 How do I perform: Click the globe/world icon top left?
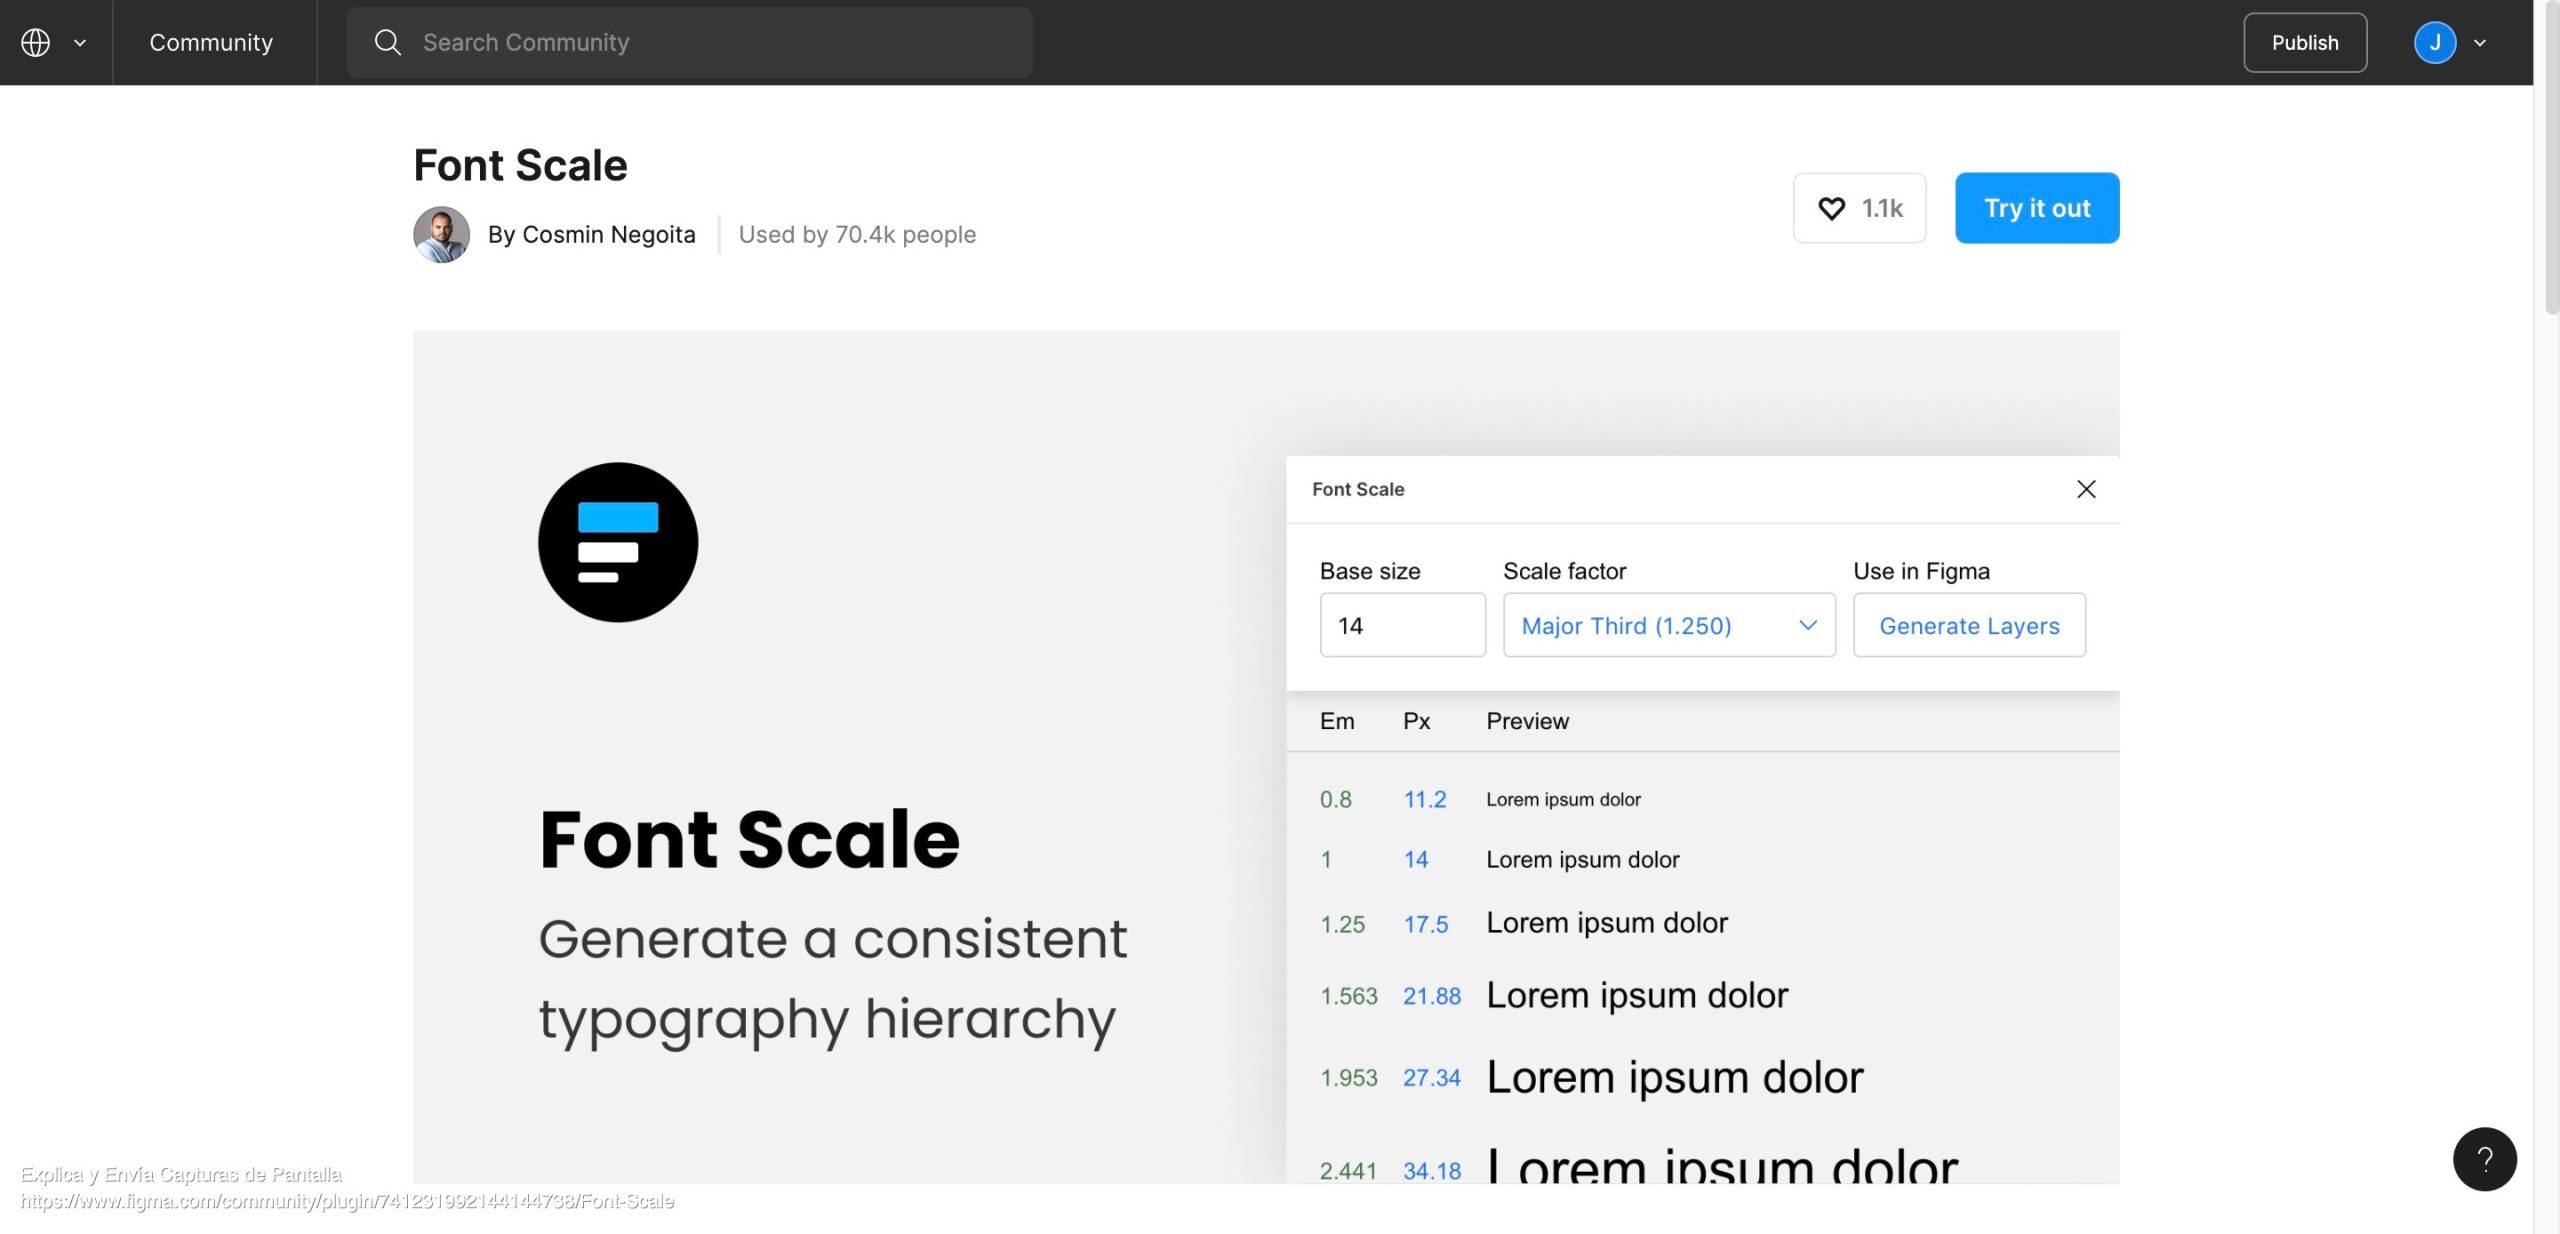(34, 41)
